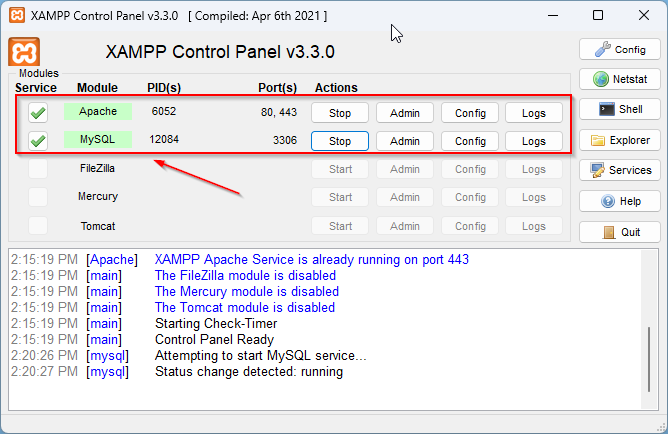Click FileZilla Config button

[470, 169]
